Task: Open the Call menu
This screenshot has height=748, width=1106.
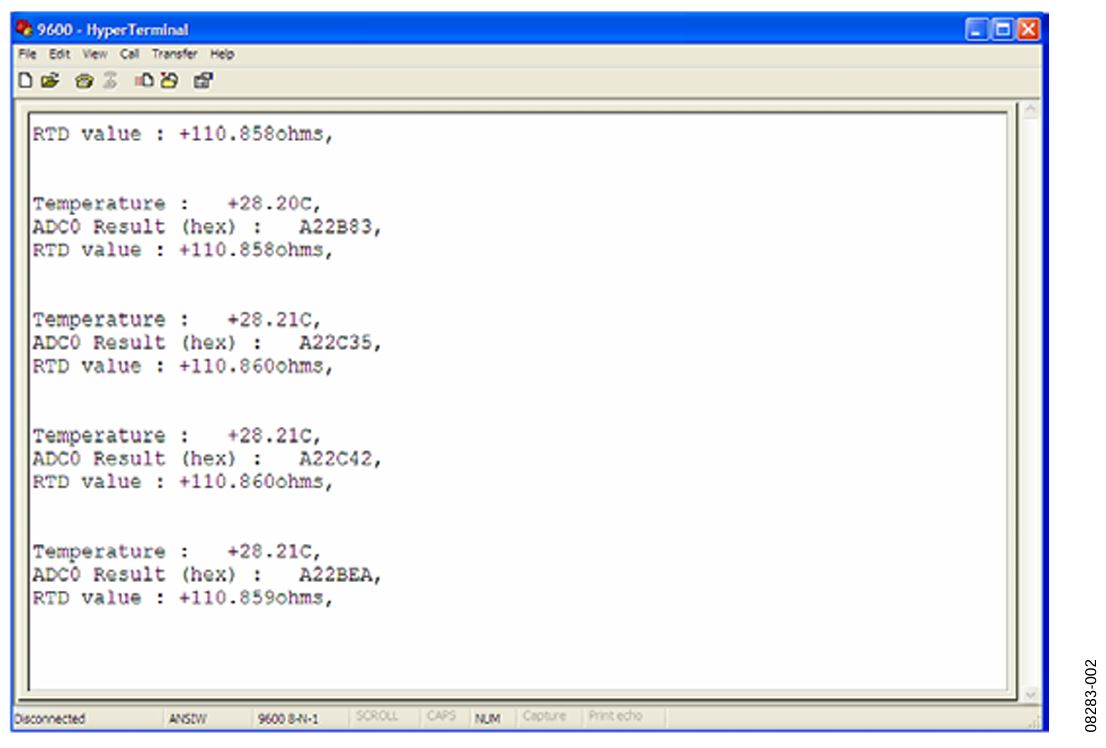Action: (x=130, y=54)
